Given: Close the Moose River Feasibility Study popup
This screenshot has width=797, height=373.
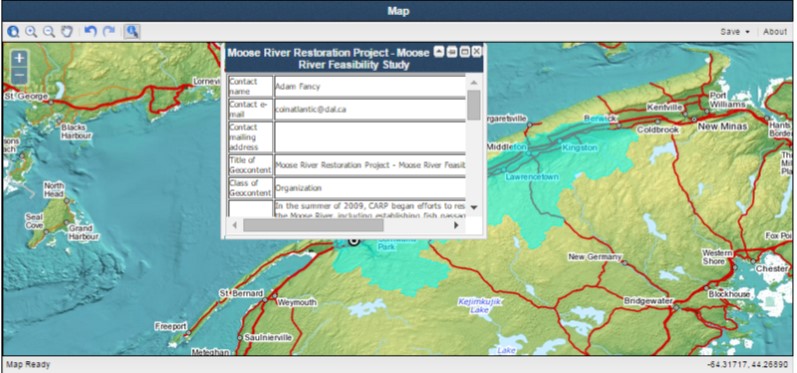Looking at the screenshot, I should tap(477, 52).
